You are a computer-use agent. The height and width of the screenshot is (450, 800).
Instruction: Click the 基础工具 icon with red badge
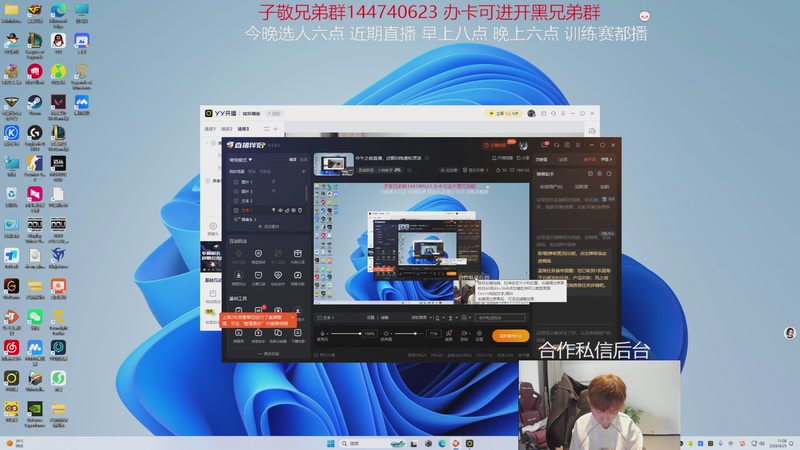pos(258,310)
